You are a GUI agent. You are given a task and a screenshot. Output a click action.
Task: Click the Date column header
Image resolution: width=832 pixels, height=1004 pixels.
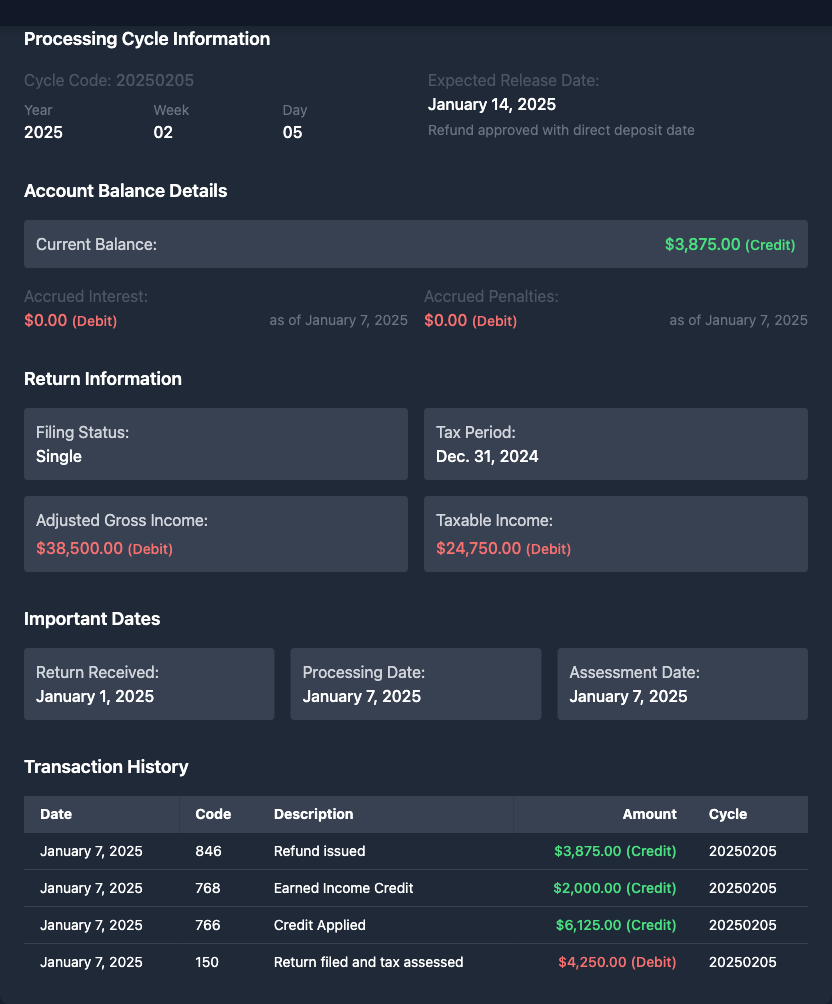click(56, 814)
